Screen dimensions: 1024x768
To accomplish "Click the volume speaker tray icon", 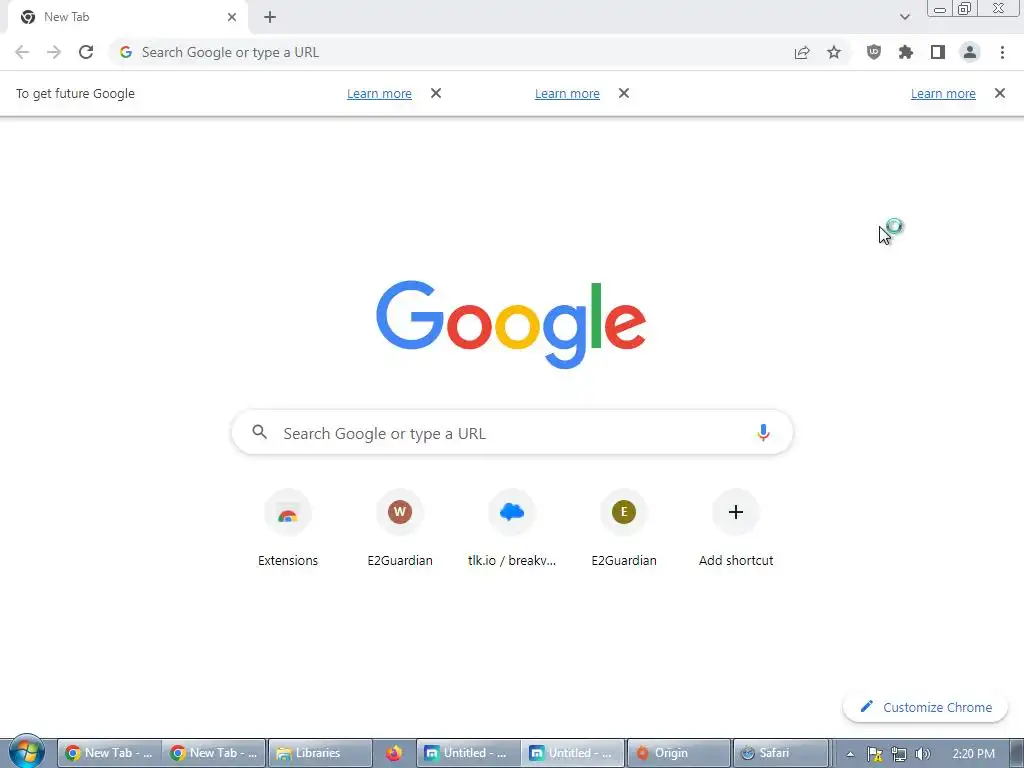I will tap(922, 754).
